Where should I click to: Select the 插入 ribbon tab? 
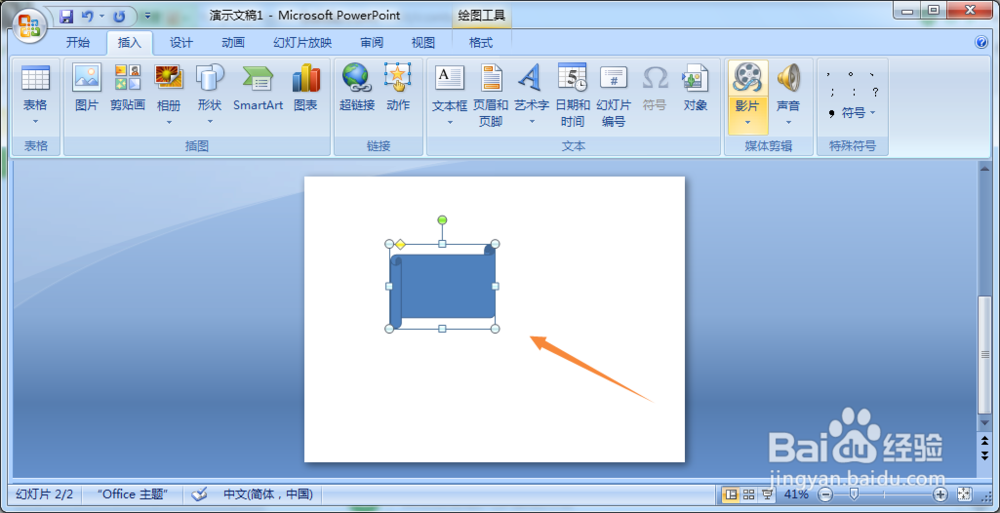tap(129, 43)
